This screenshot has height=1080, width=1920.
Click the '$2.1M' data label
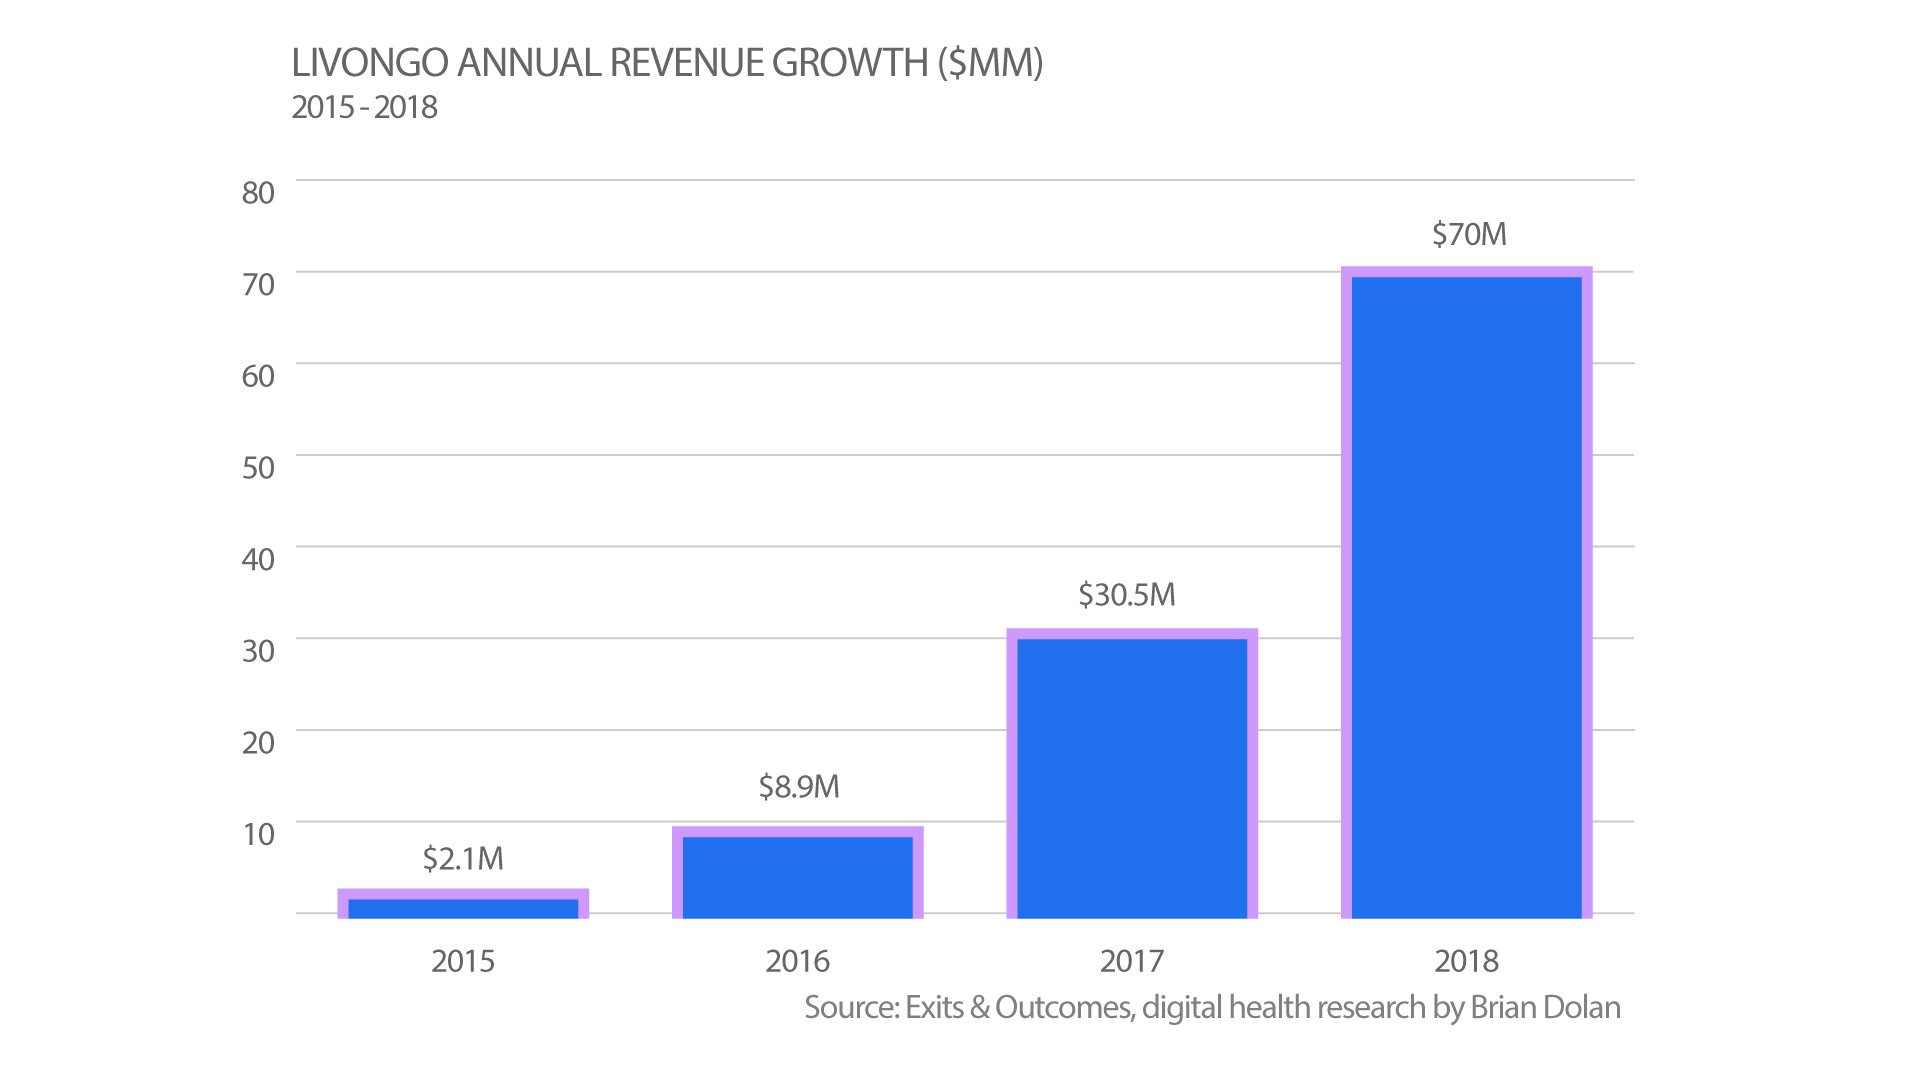pos(463,858)
